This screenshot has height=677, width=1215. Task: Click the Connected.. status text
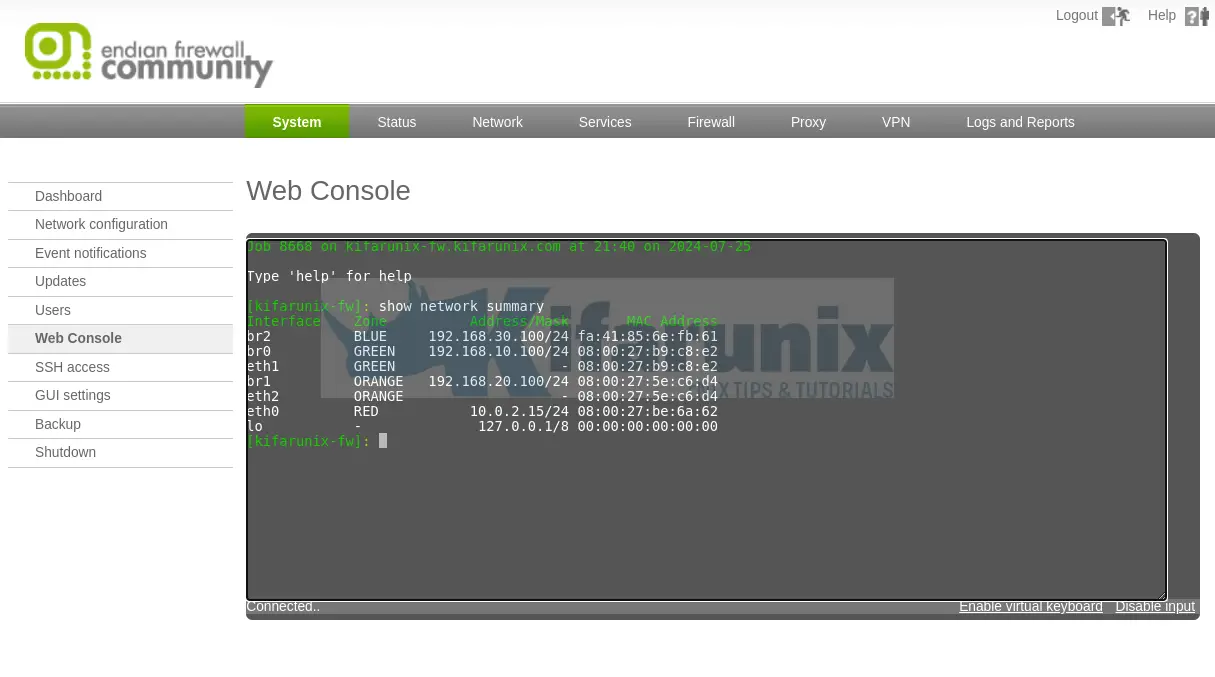[x=283, y=606]
